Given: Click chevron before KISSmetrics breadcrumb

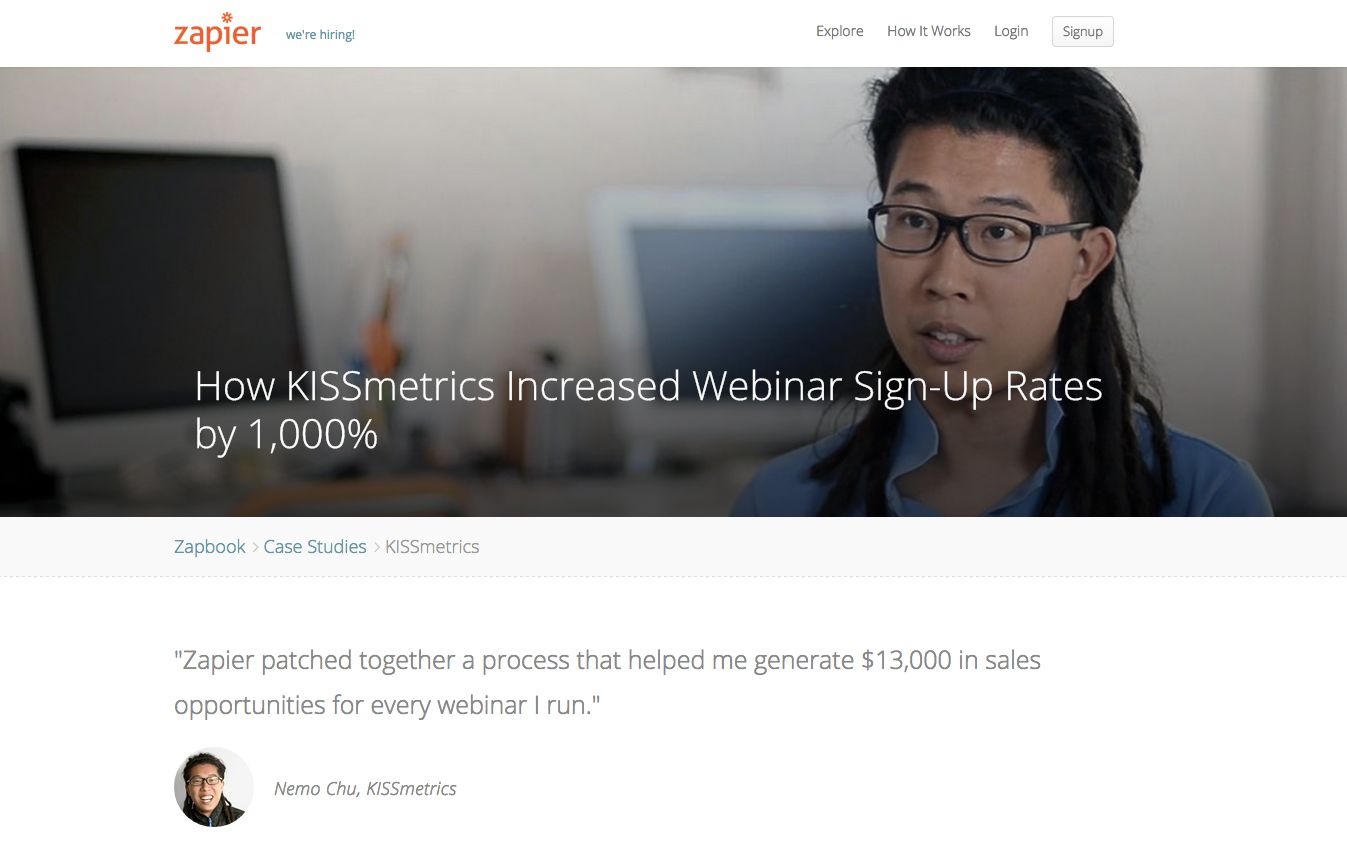Looking at the screenshot, I should (376, 547).
